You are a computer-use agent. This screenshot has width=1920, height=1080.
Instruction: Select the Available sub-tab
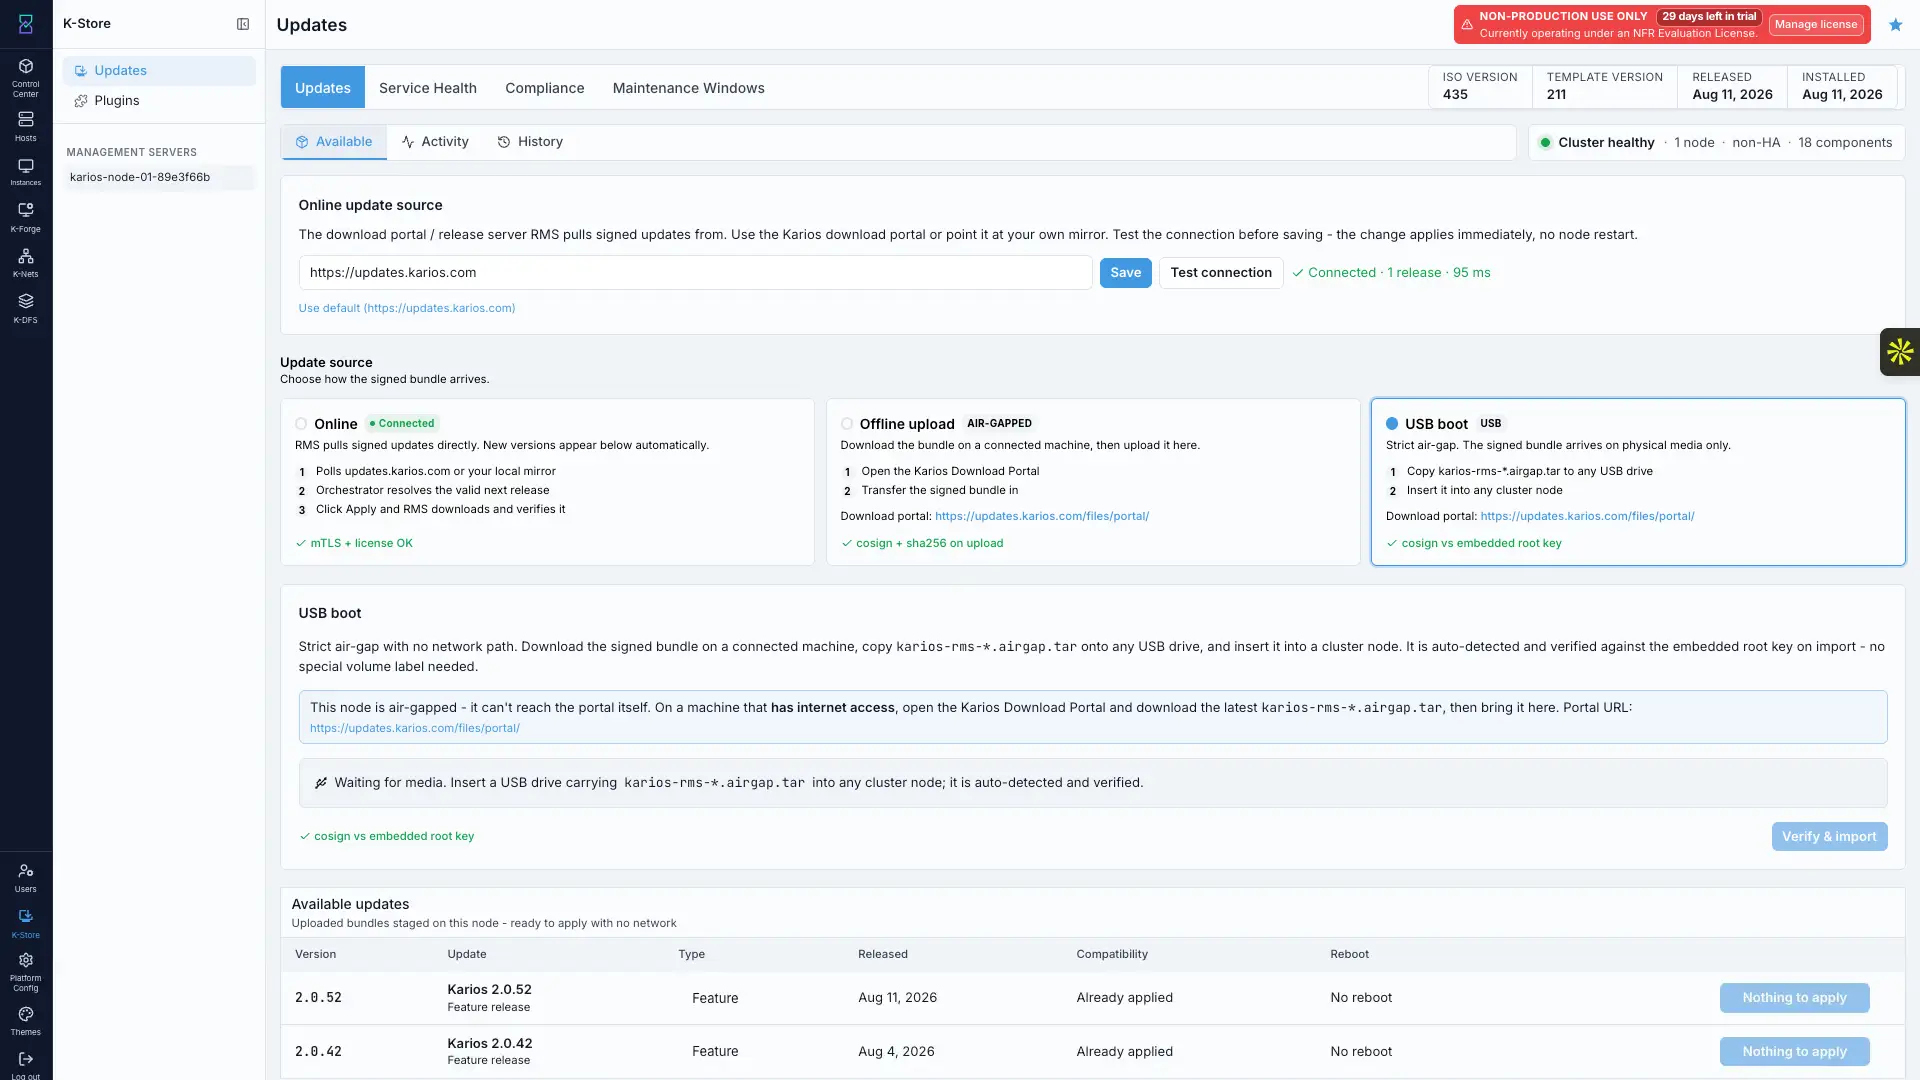click(x=334, y=142)
